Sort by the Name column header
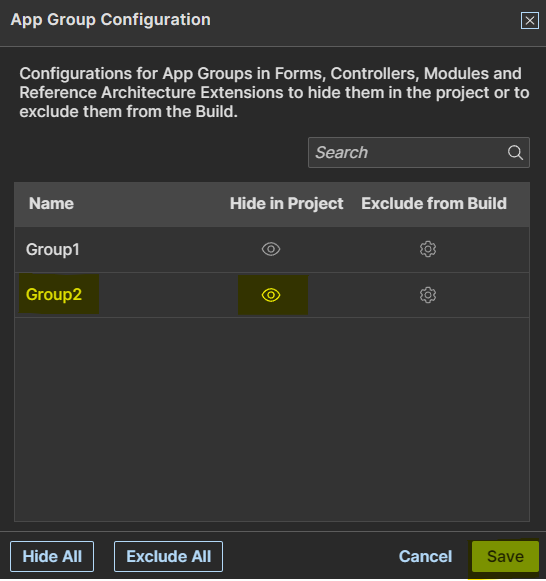This screenshot has width=546, height=581. (51, 203)
